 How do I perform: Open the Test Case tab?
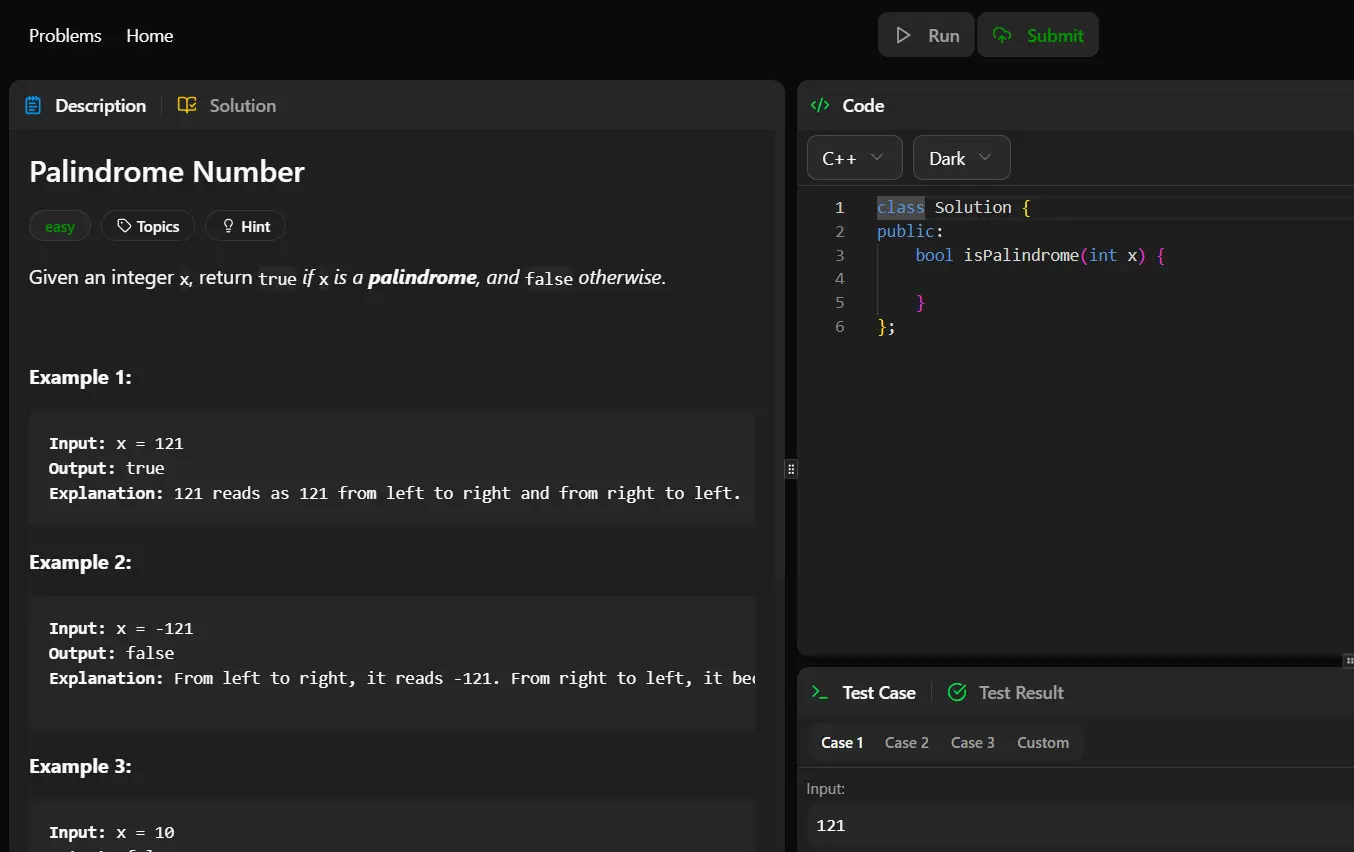click(864, 692)
